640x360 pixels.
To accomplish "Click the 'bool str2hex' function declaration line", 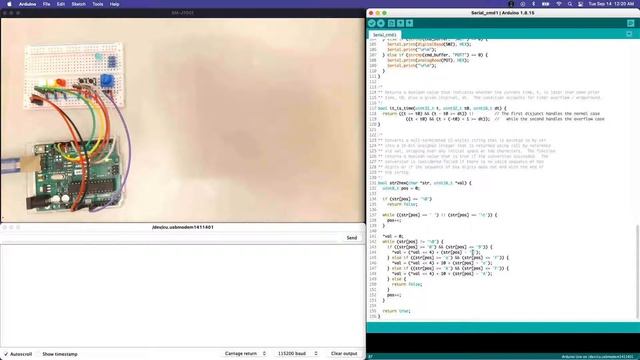I will coord(424,183).
